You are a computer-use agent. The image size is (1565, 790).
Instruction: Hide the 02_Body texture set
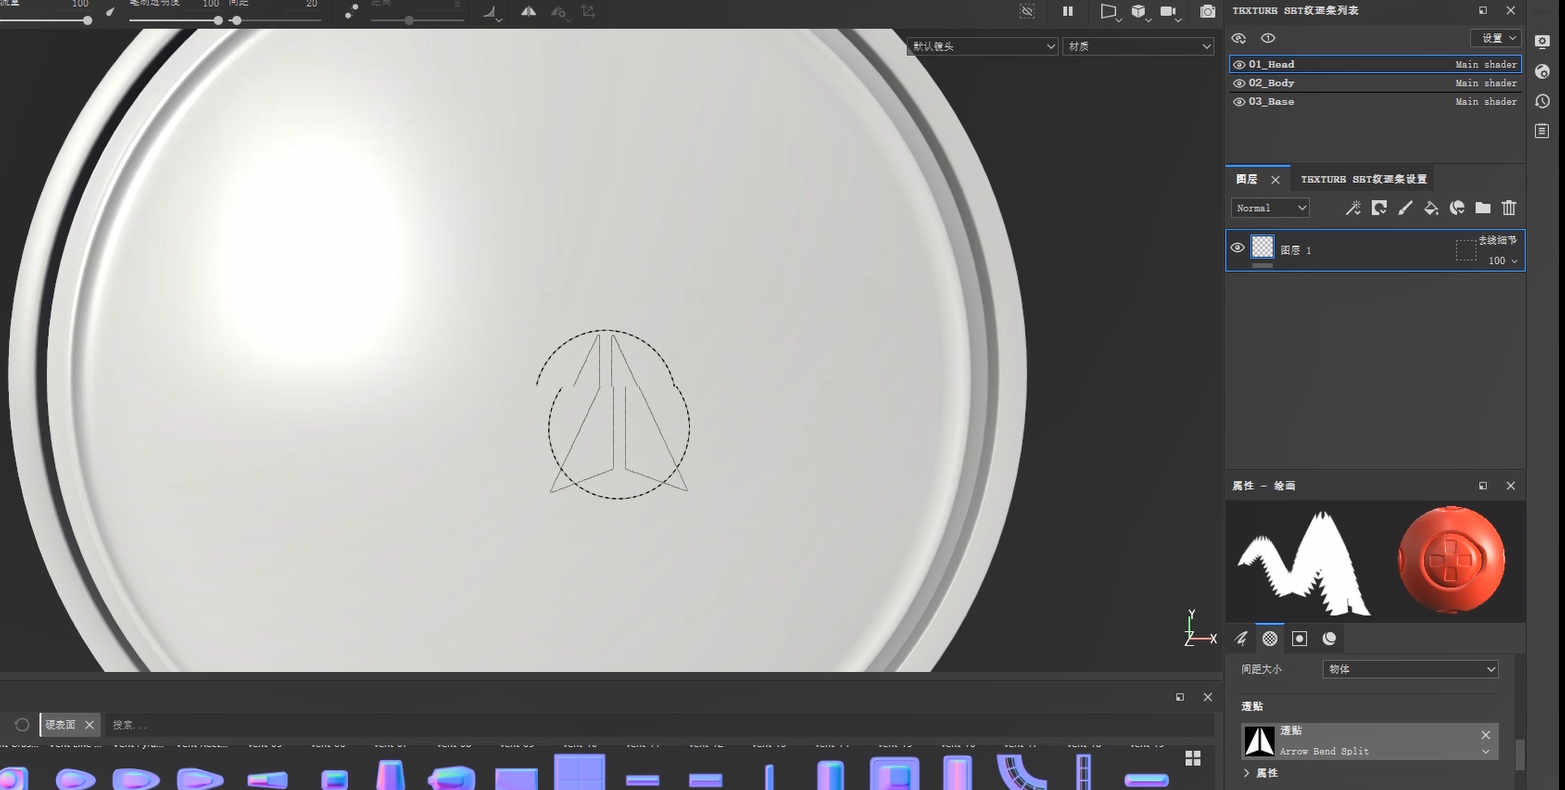[1239, 83]
